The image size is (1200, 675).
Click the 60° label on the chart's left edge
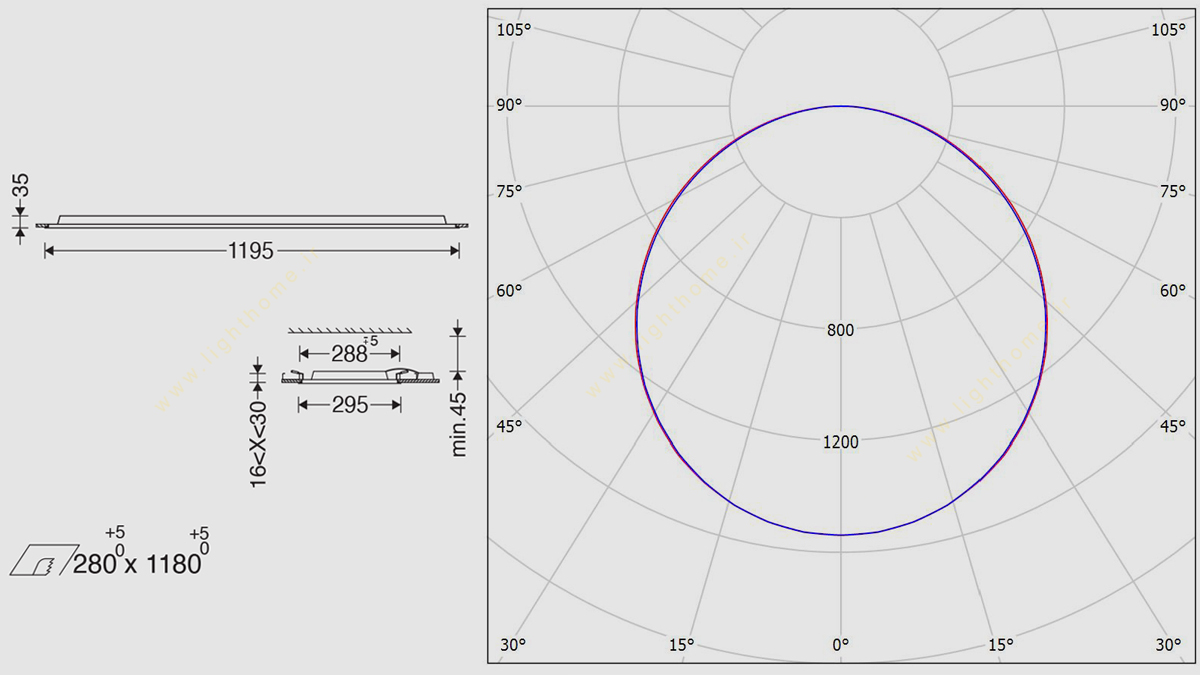click(x=510, y=291)
